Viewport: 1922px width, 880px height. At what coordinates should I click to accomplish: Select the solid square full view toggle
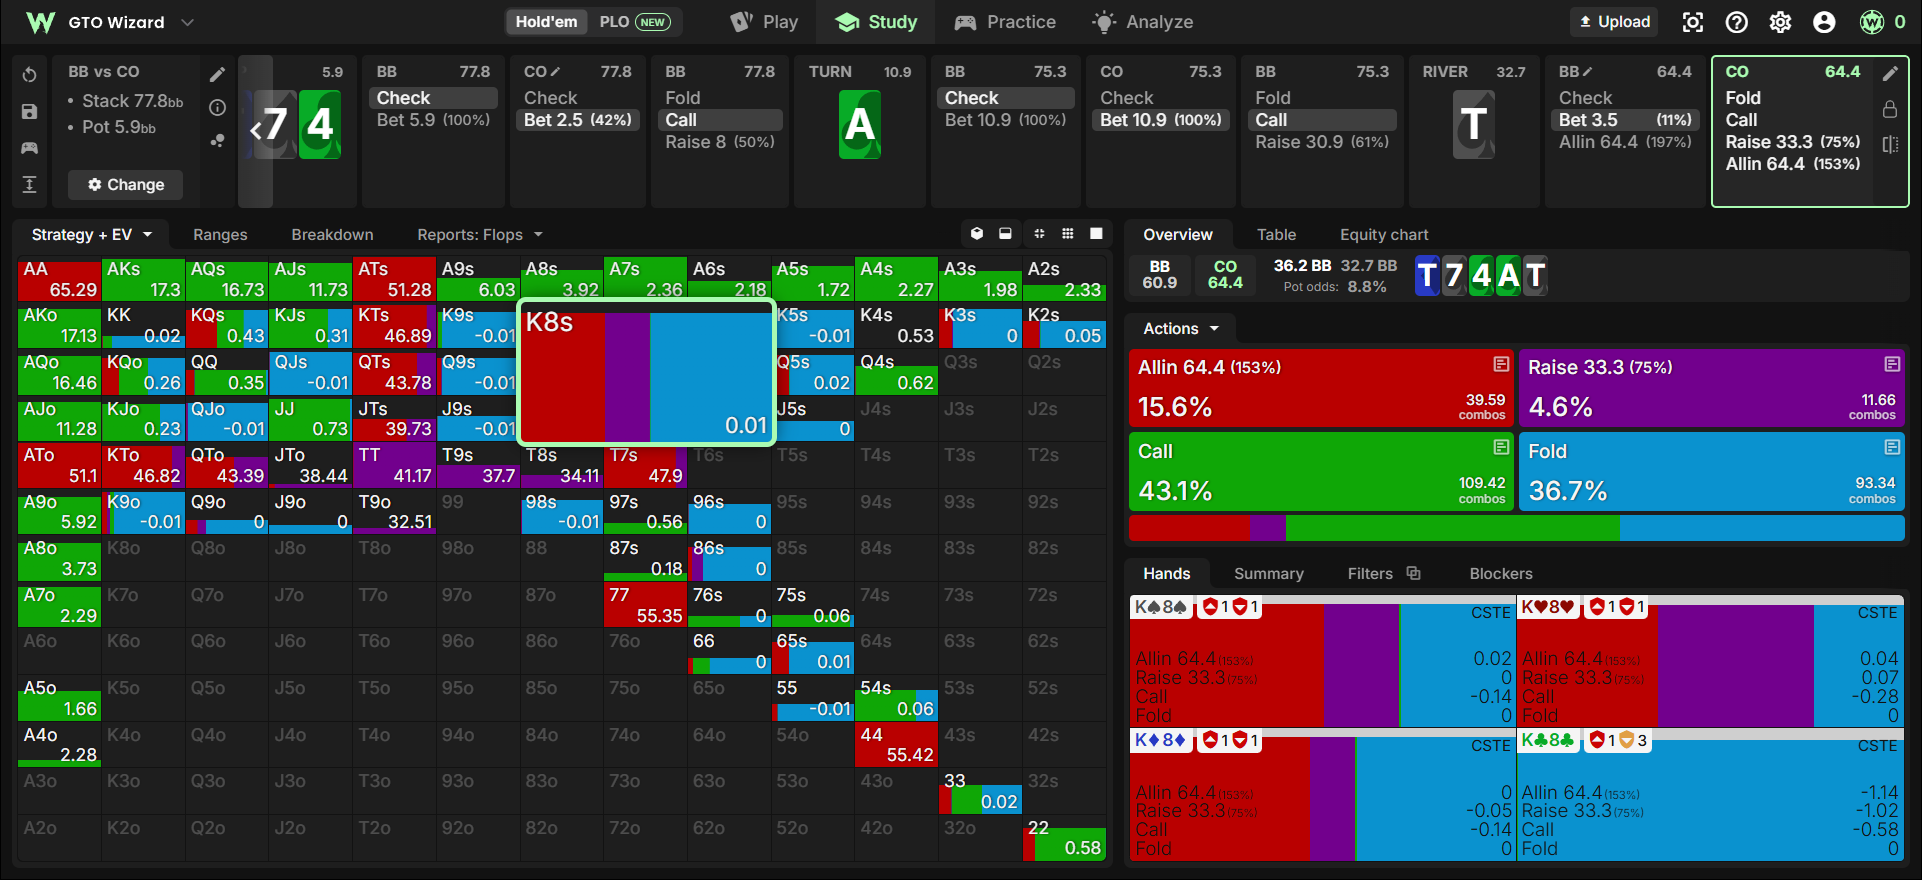1096,234
